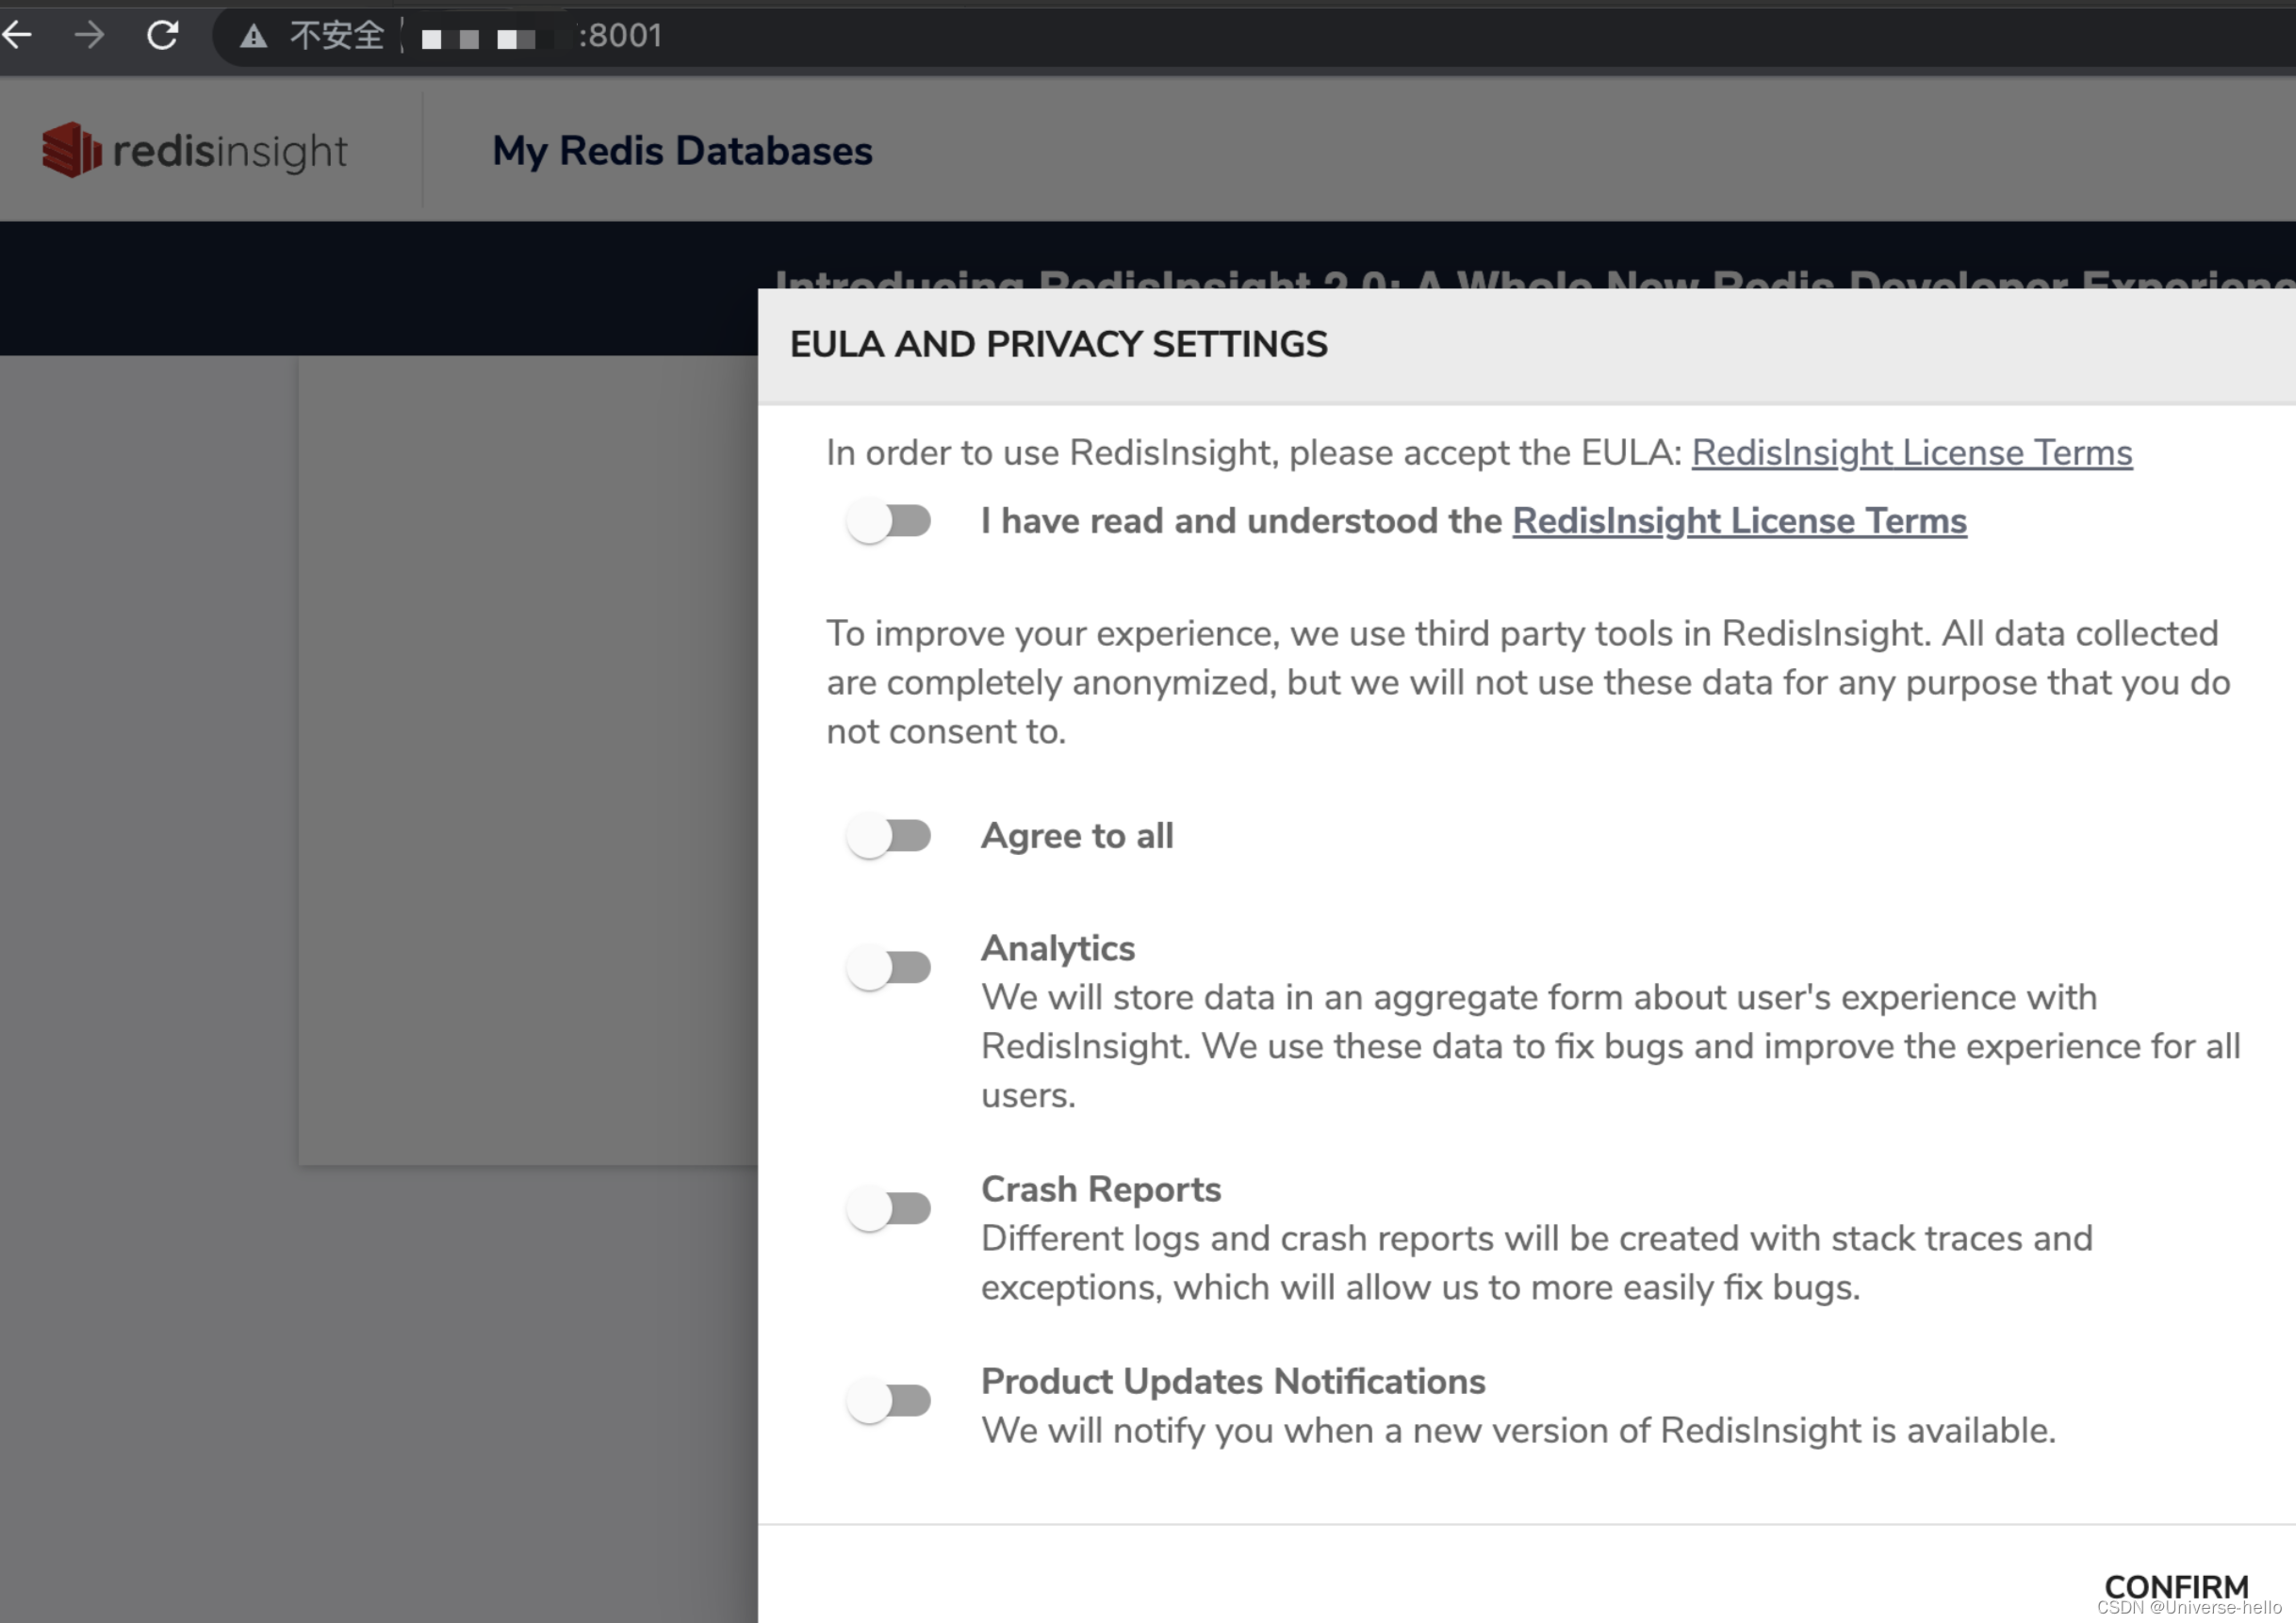Click the RedisInsight logo icon

click(75, 148)
